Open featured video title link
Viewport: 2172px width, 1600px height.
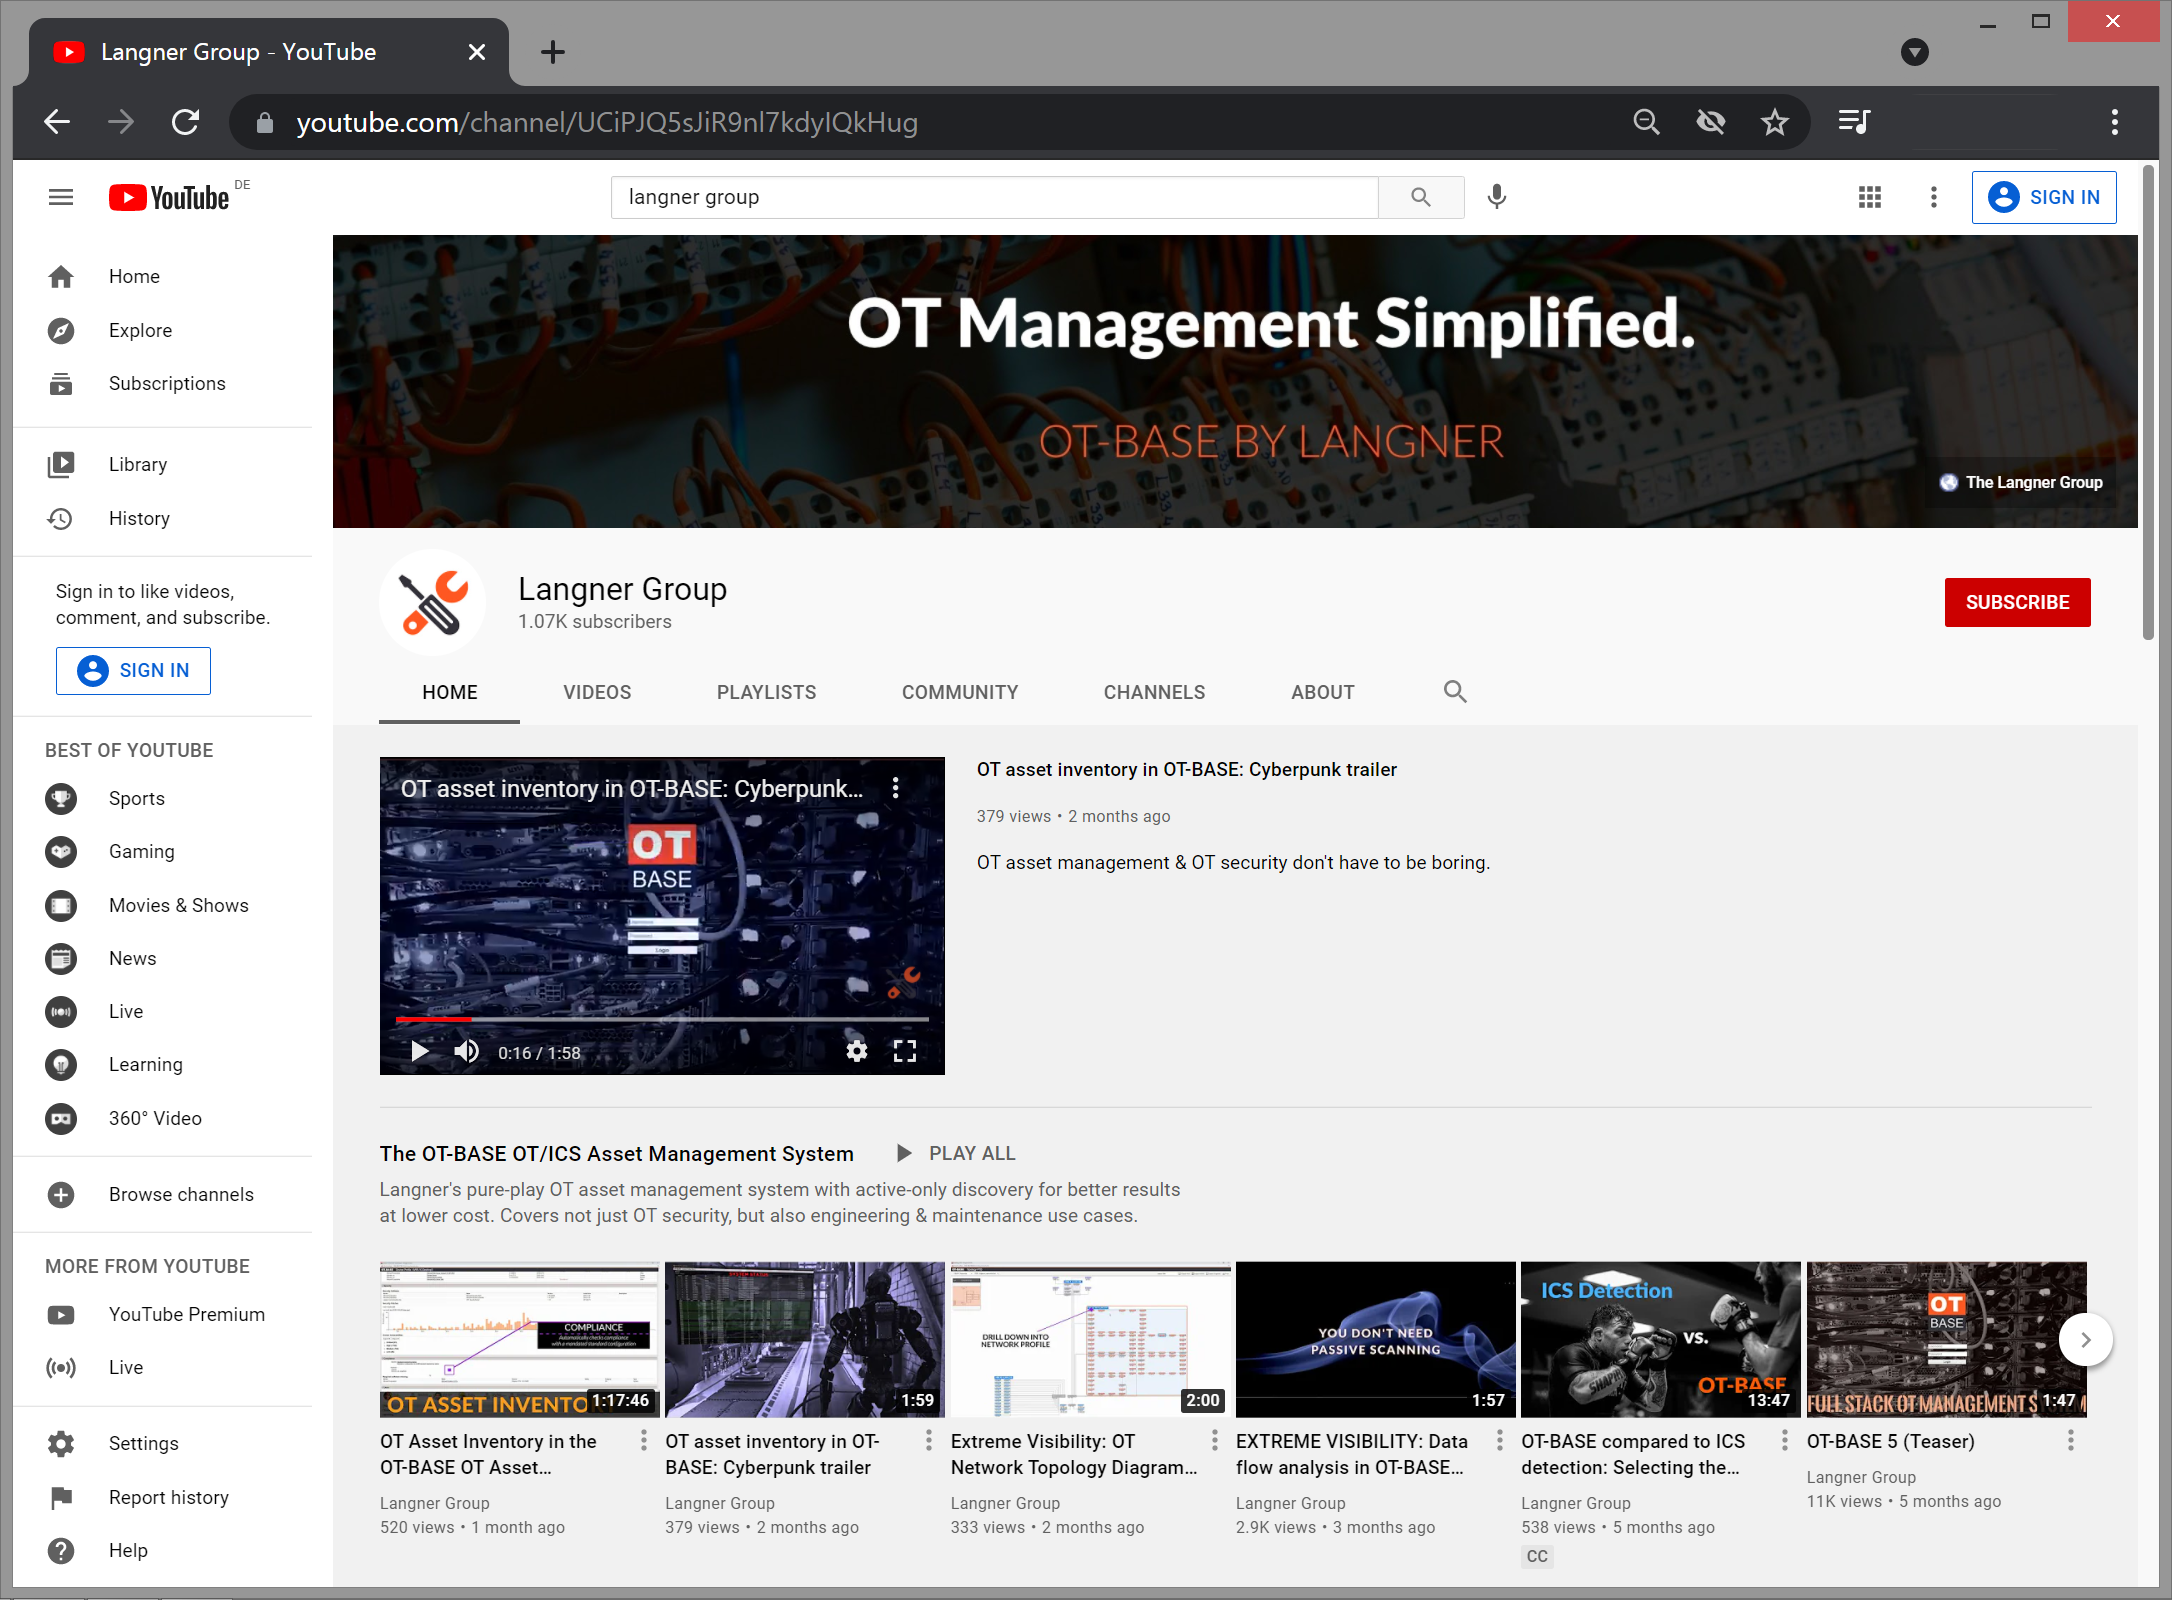coord(1186,769)
